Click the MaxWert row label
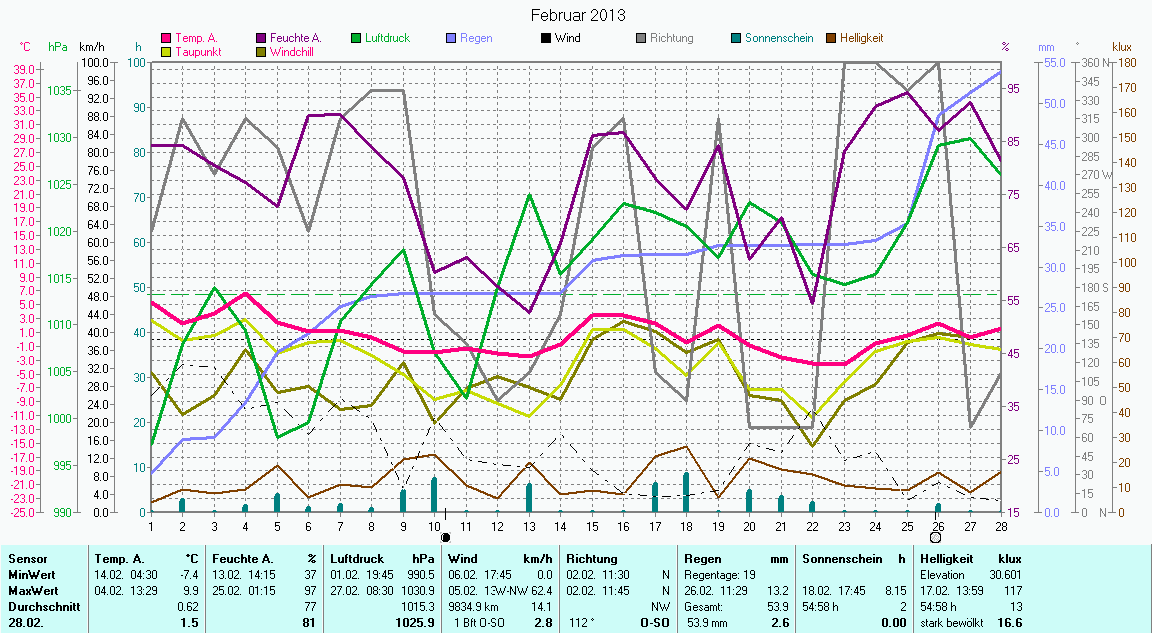Image resolution: width=1152 pixels, height=633 pixels. point(33,591)
